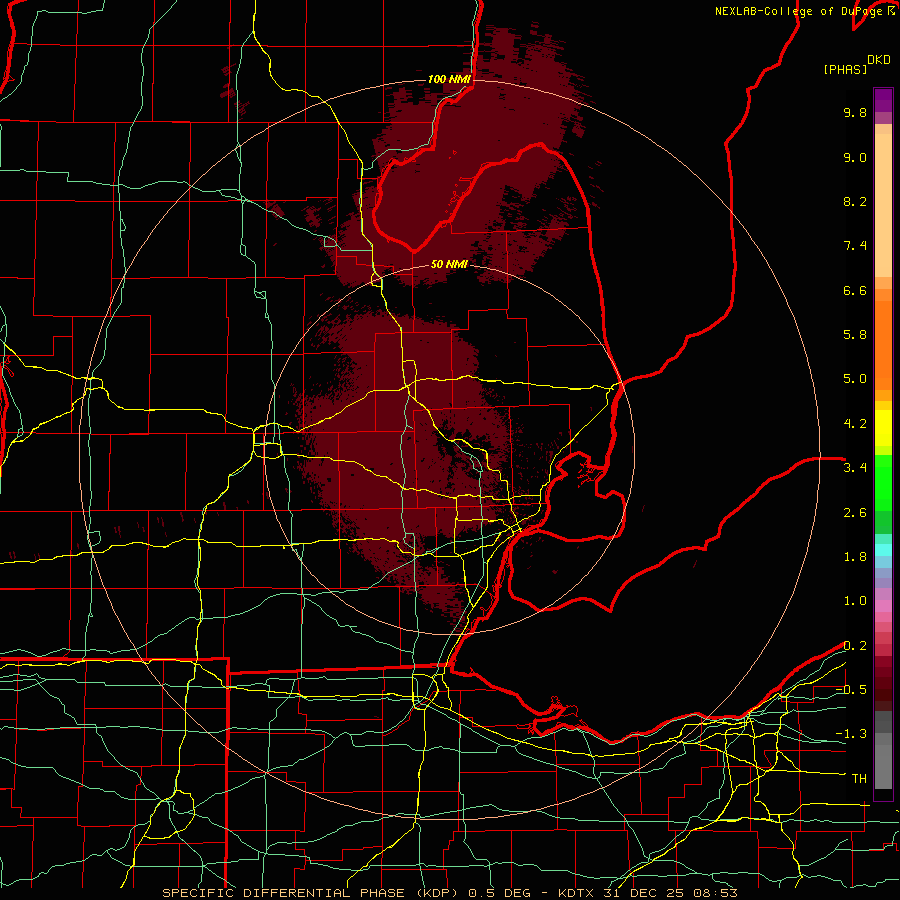
Task: Click the -1.3 value on the color scale
Action: coord(851,734)
